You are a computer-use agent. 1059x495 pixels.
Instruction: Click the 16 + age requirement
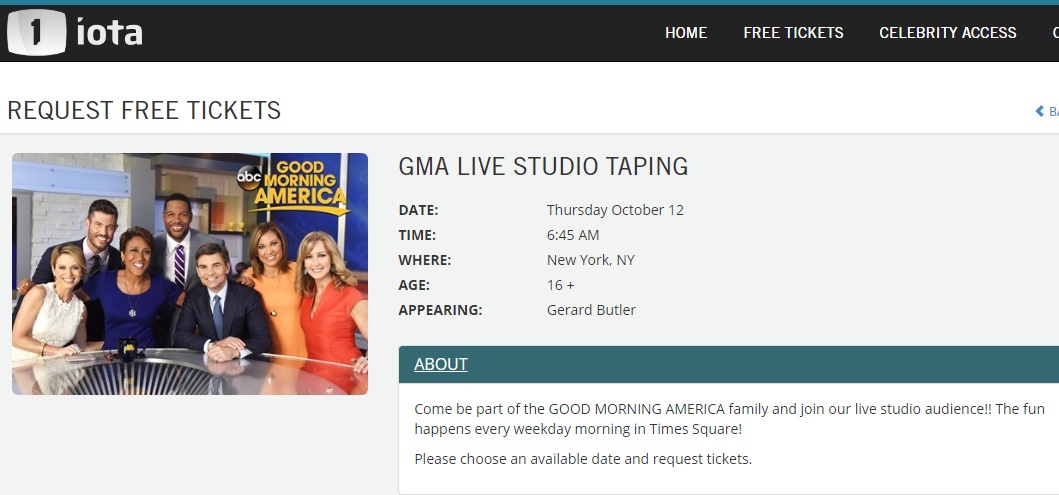pyautogui.click(x=561, y=285)
